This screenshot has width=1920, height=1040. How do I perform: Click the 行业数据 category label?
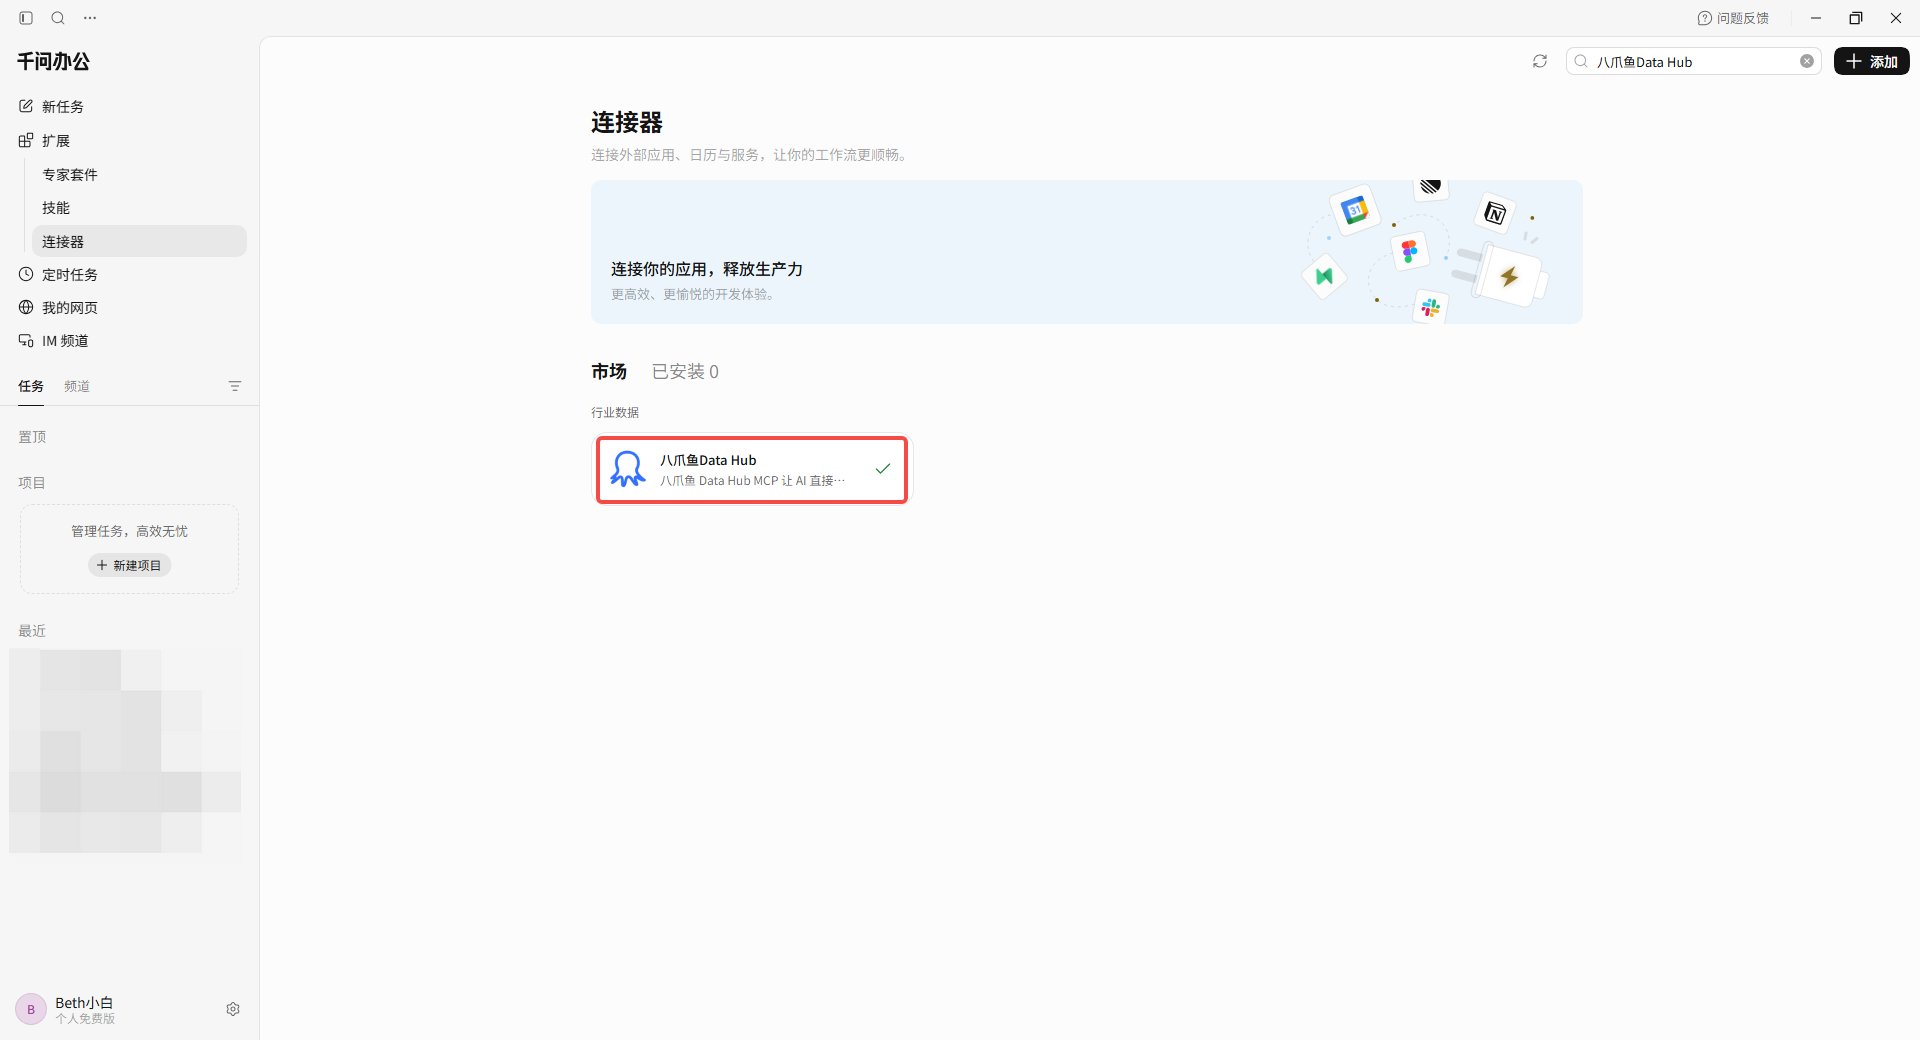click(x=615, y=412)
